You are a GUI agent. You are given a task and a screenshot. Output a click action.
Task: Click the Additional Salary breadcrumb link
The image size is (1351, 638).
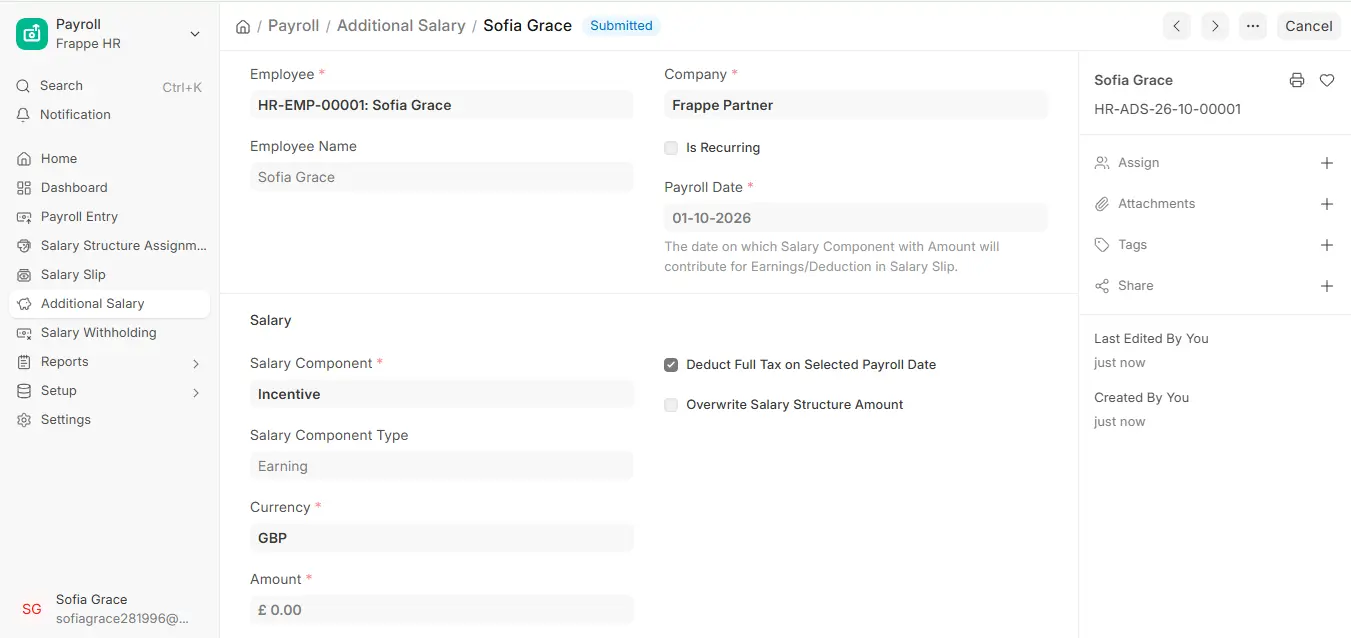coord(401,26)
